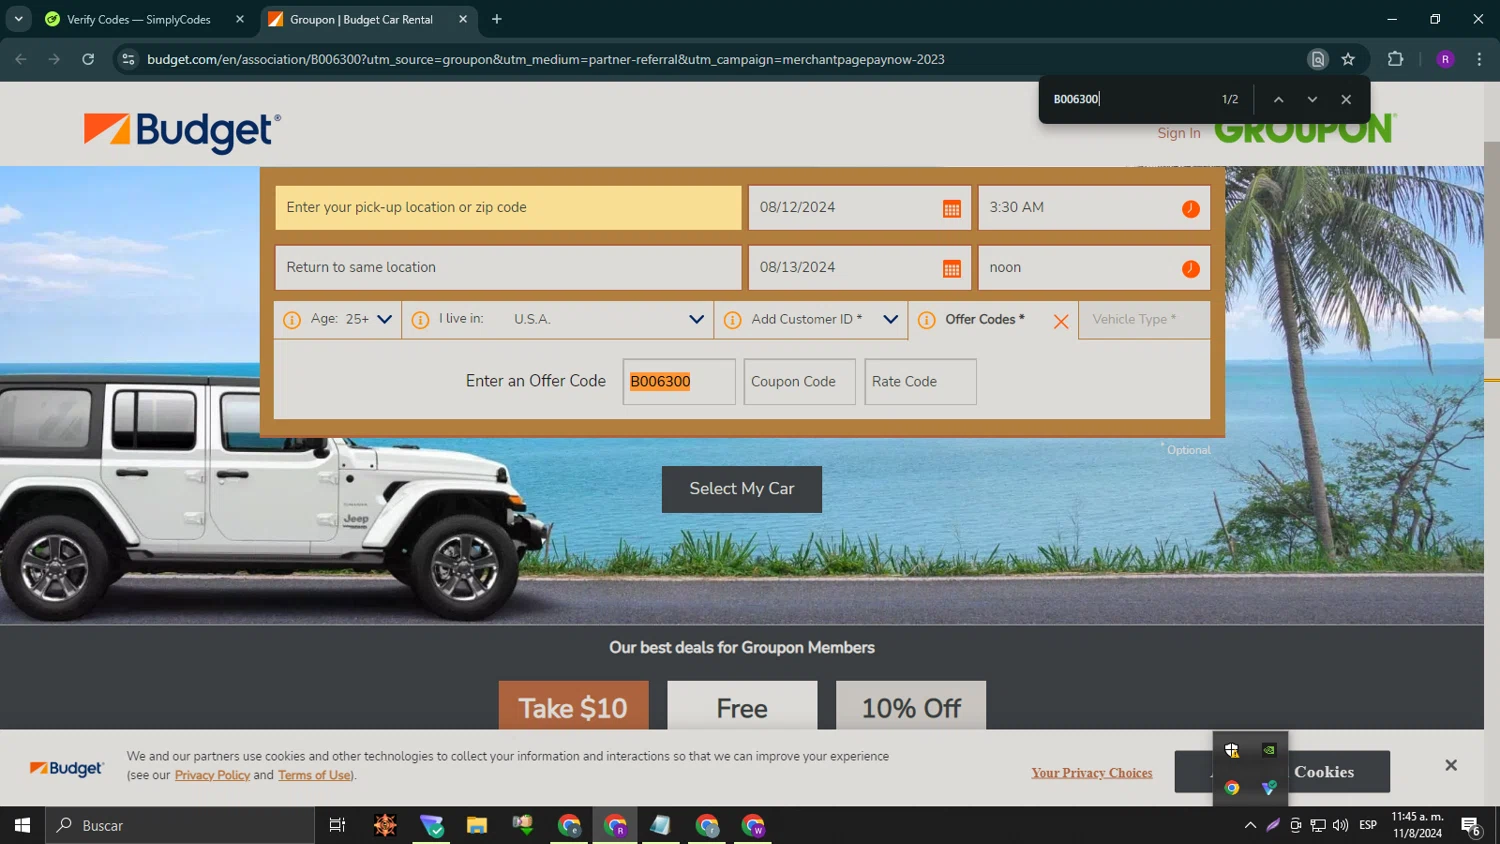
Task: Select the 3:30 AM pick-up time field
Action: click(1094, 208)
